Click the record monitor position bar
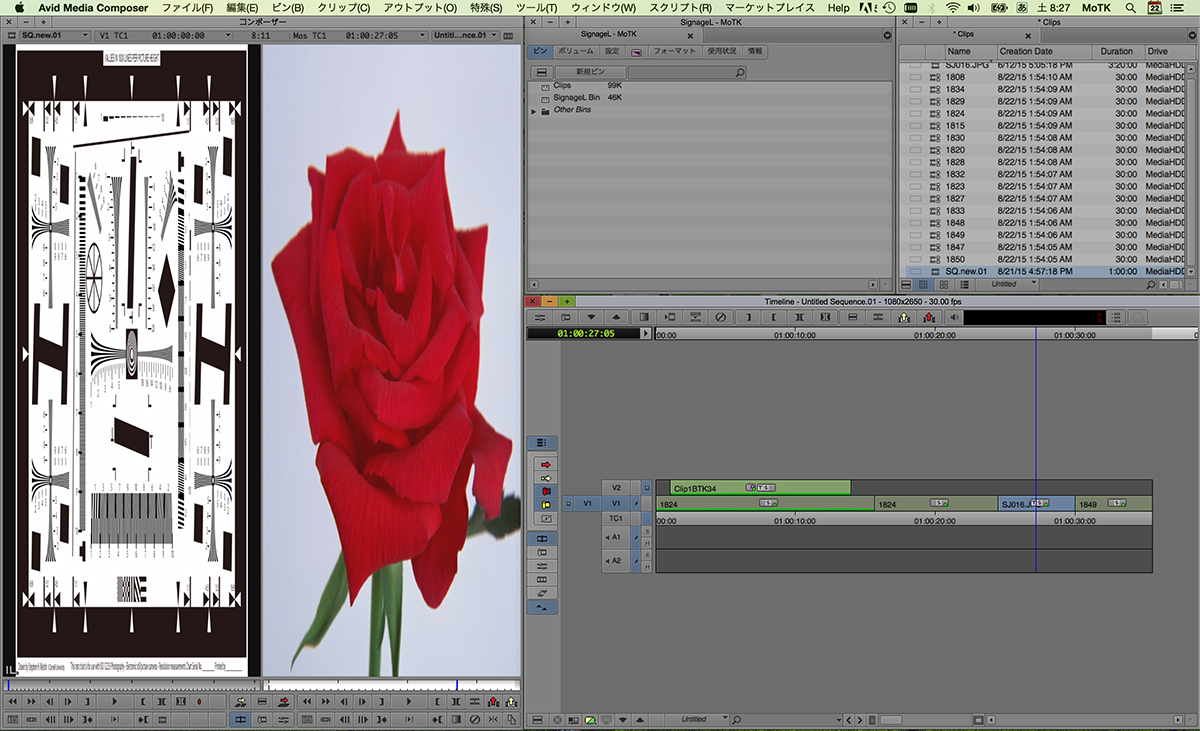The width and height of the screenshot is (1200, 731). click(391, 685)
